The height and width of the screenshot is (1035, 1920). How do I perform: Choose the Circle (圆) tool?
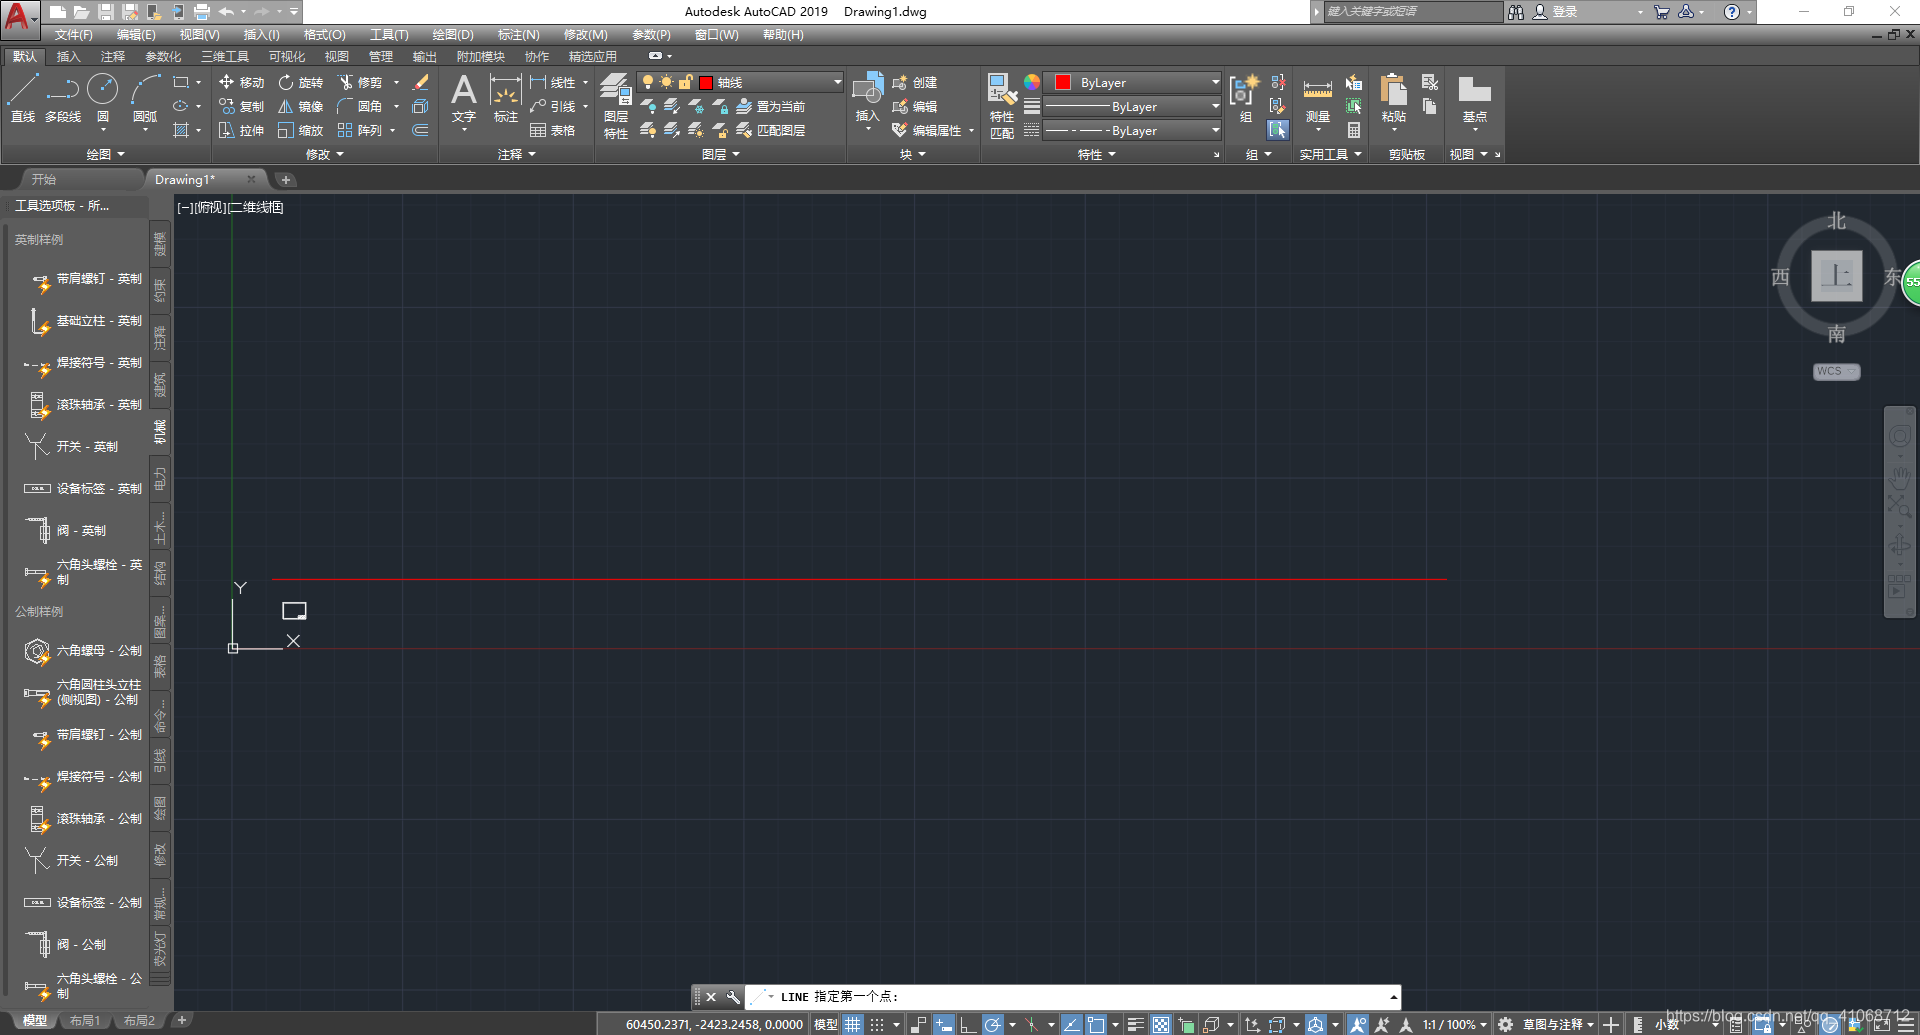[x=102, y=98]
